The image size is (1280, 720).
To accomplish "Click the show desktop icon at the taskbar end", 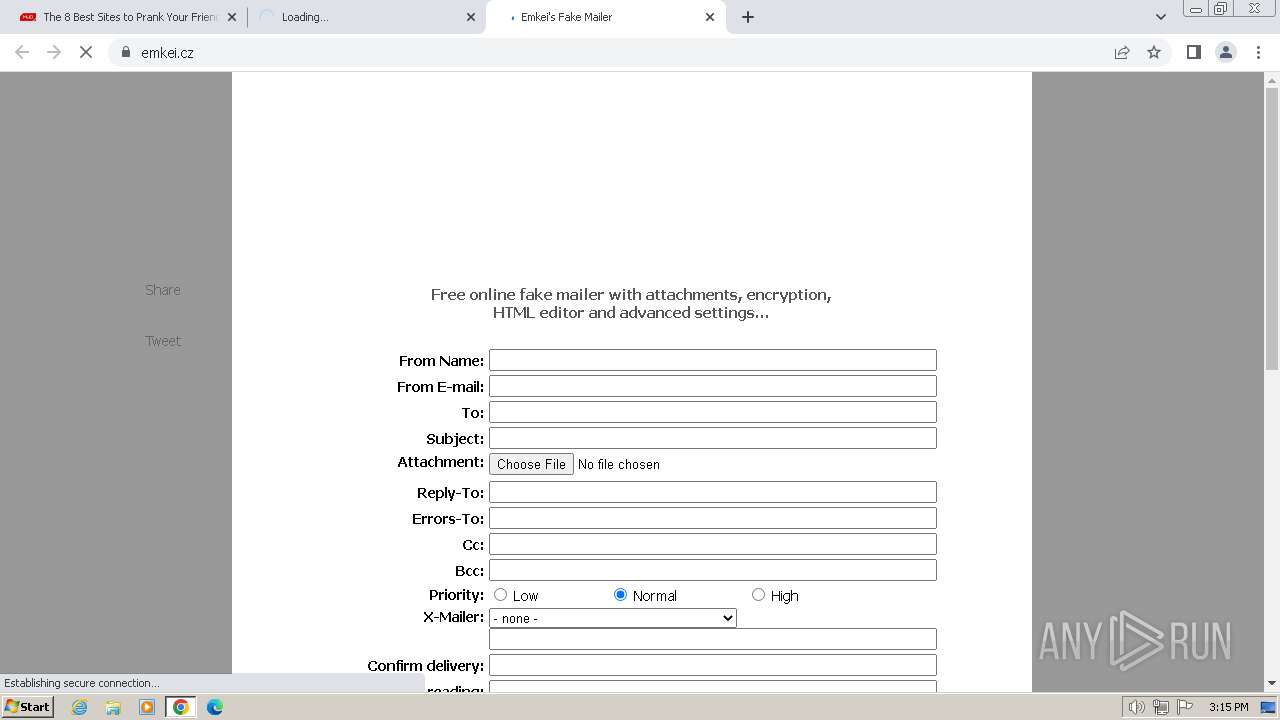I will click(x=1269, y=707).
